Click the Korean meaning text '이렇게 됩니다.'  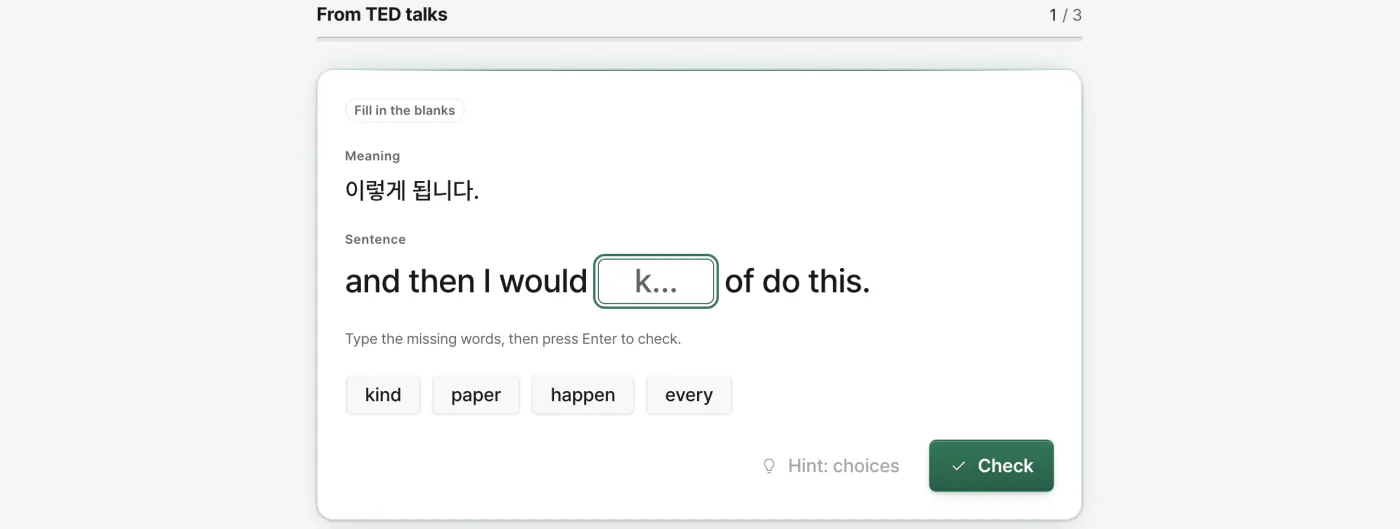[x=412, y=190]
